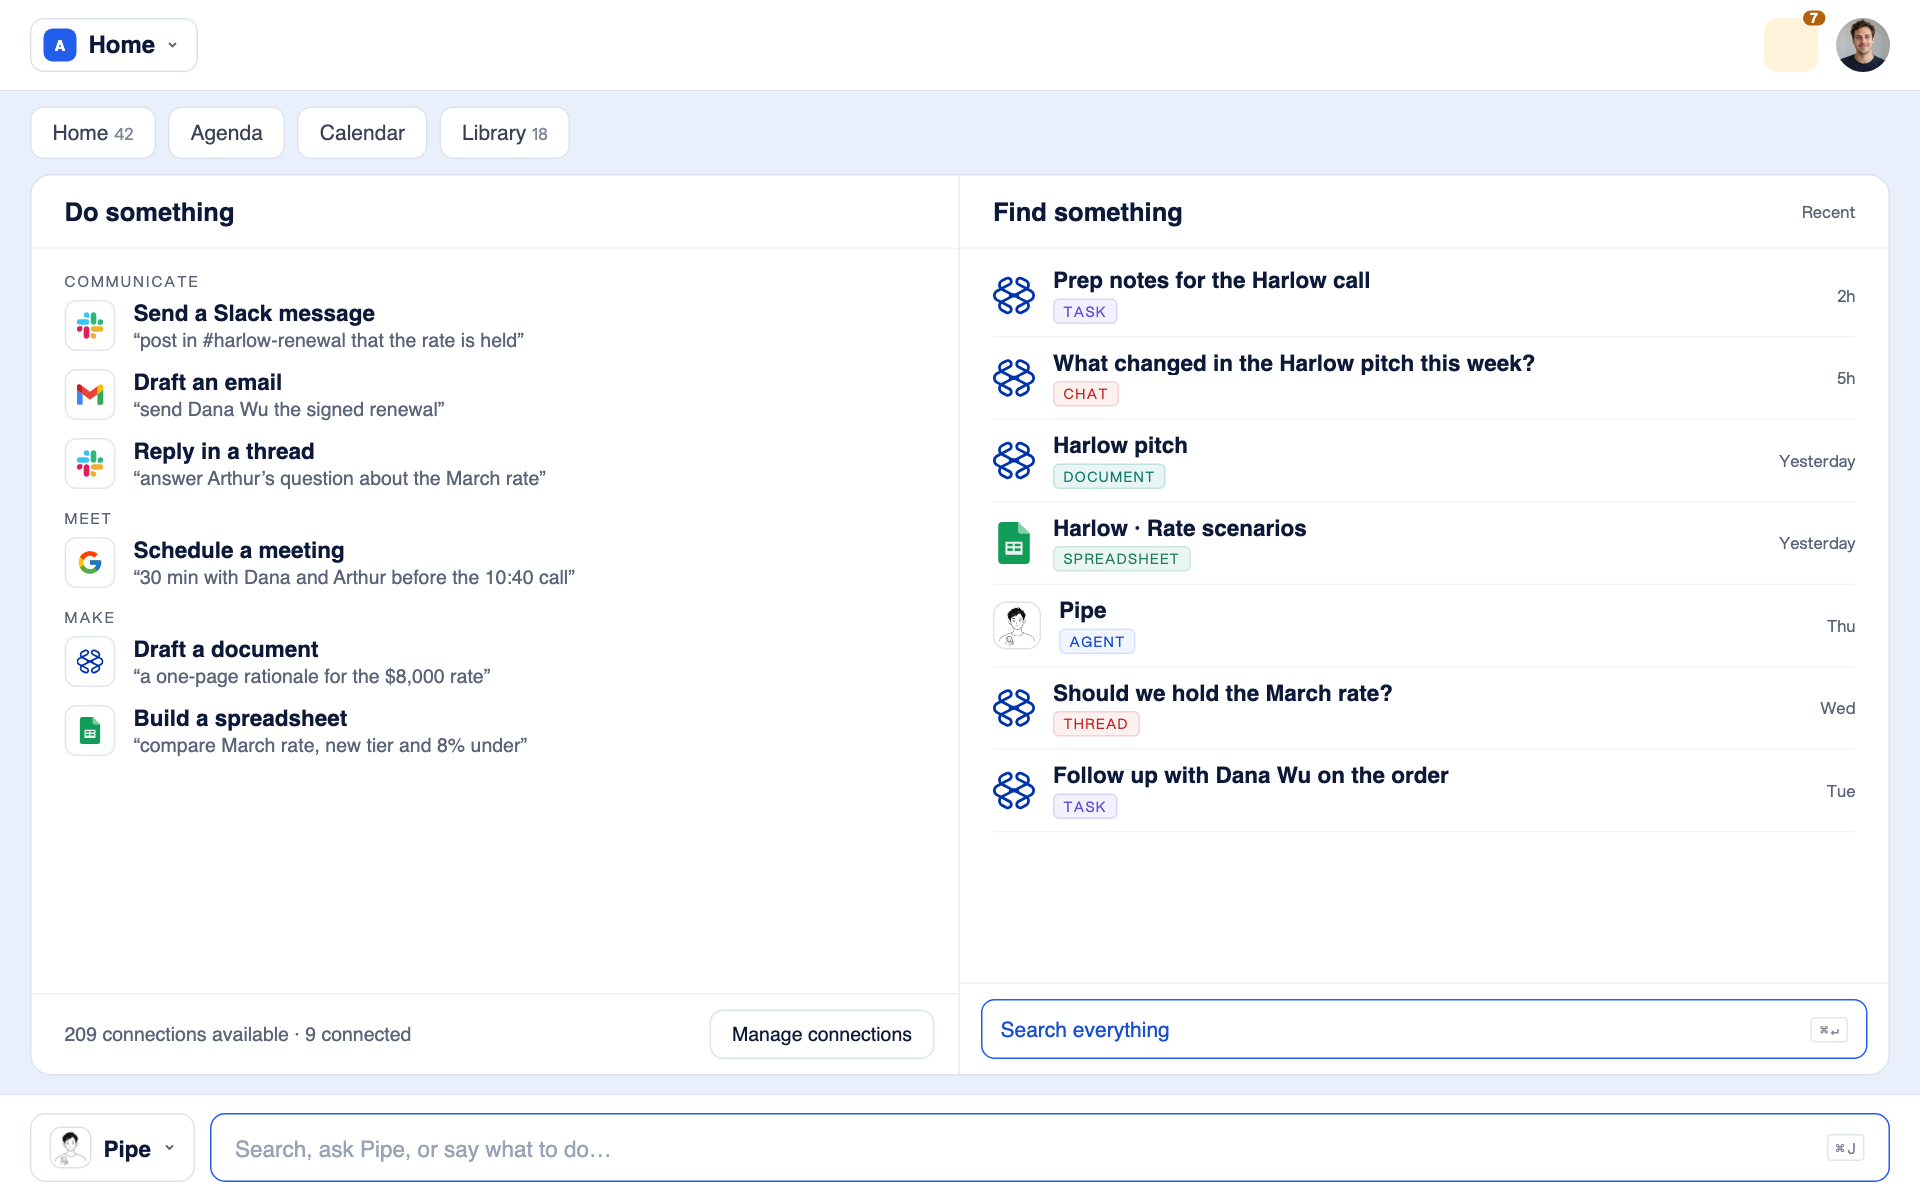Open the Library 18 tab
The image size is (1920, 1200).
click(504, 133)
